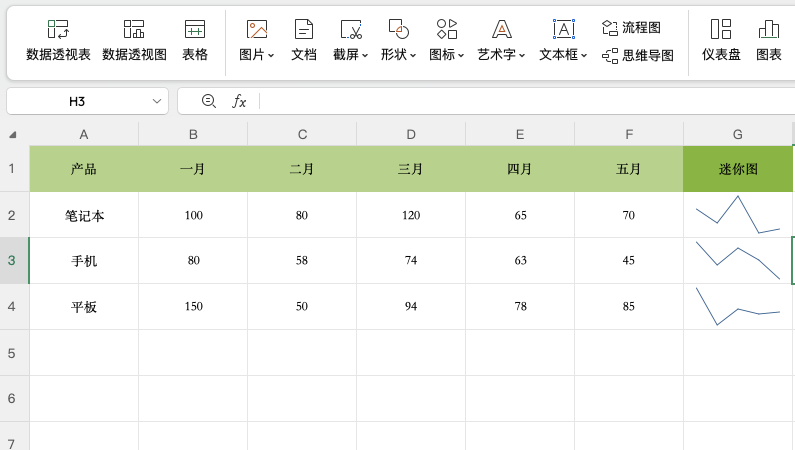The width and height of the screenshot is (795, 450).
Task: Click the 手机 row sparkline
Action: click(x=738, y=260)
